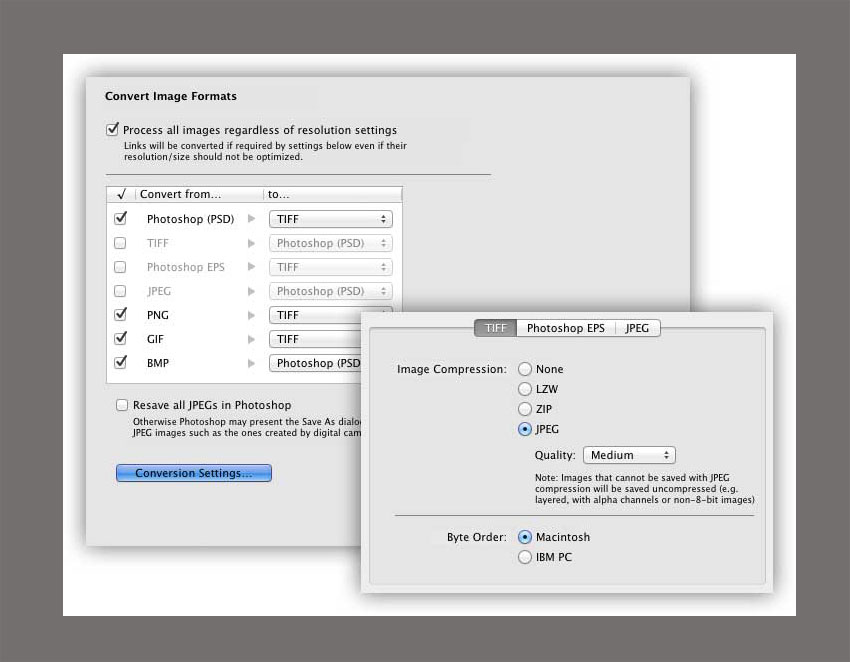
Task: Open target format dropdown for TIFF row
Action: pos(331,243)
